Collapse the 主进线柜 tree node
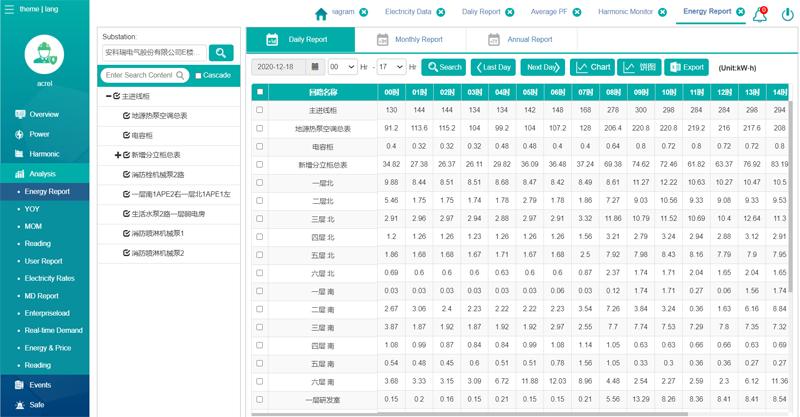800x417 pixels. (109, 97)
